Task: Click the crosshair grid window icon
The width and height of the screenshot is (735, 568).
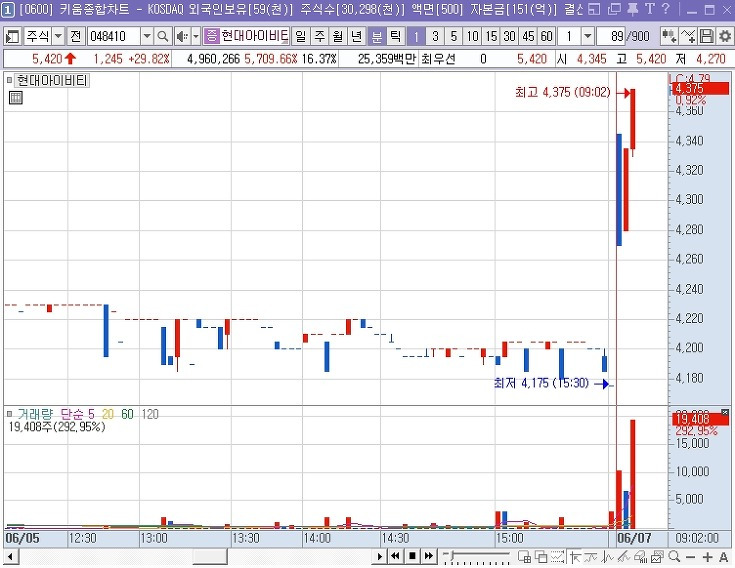Action: click(524, 557)
